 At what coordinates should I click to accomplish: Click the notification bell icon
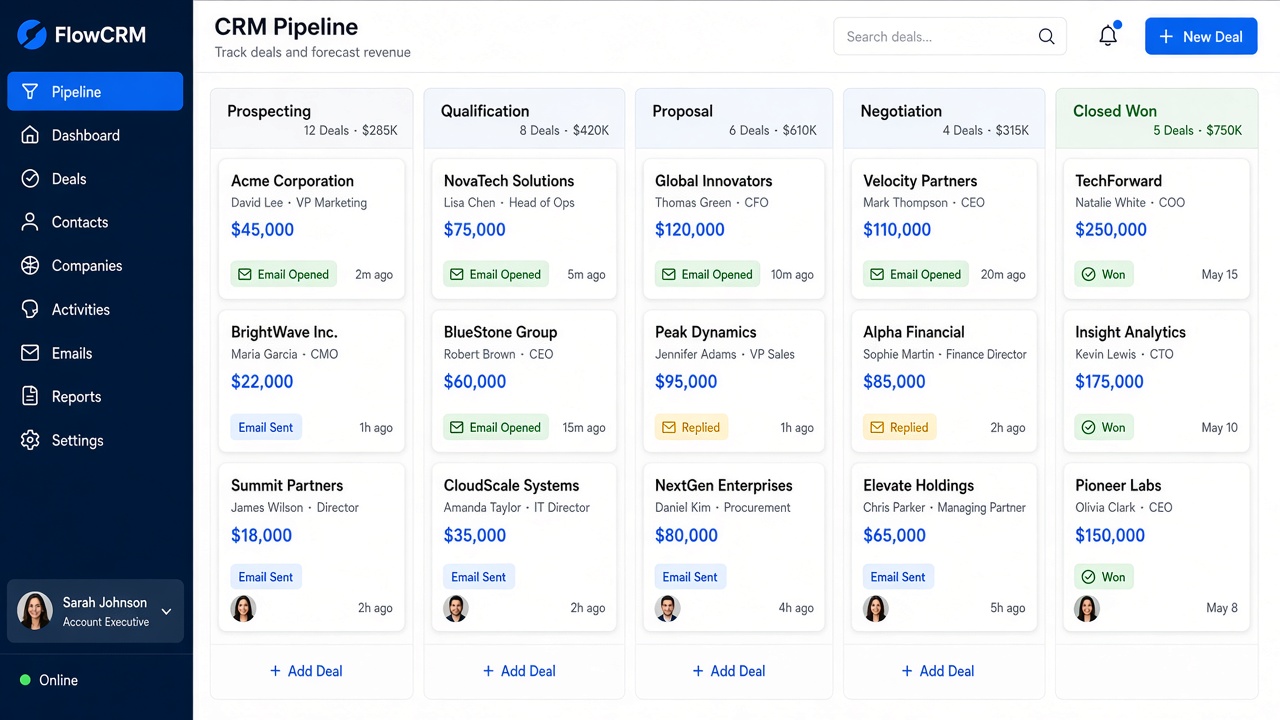pos(1108,36)
